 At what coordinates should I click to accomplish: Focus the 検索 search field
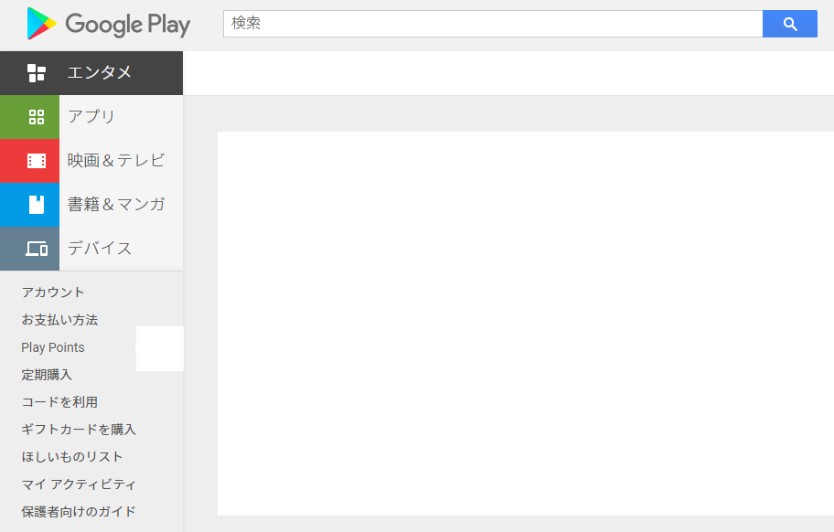[x=493, y=24]
